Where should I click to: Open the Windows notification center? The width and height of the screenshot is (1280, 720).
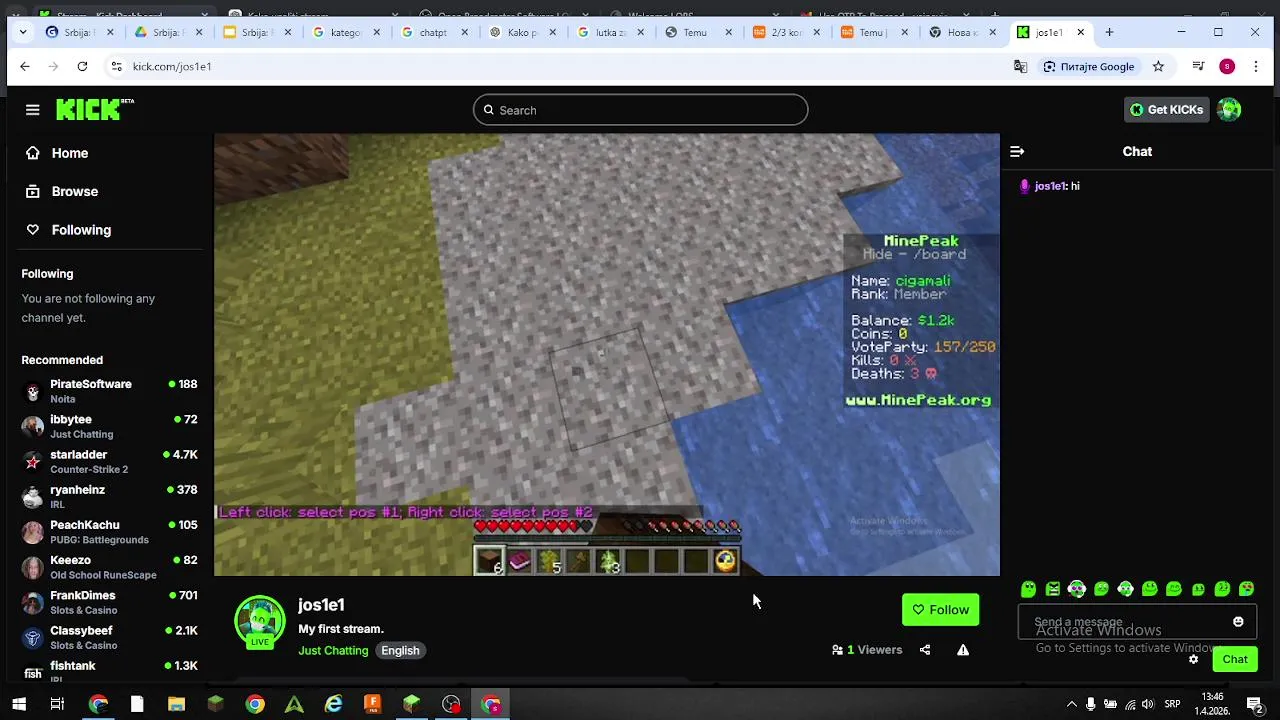tap(1254, 704)
